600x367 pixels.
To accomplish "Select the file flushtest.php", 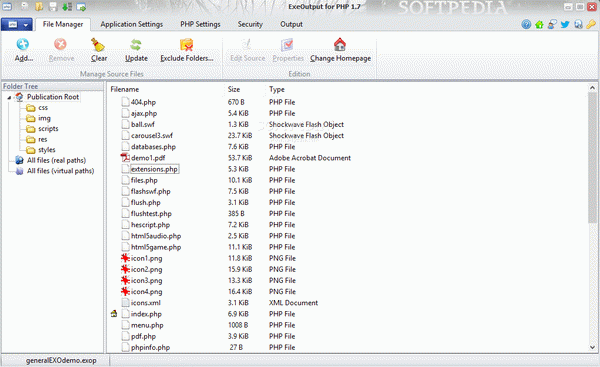I will pos(151,214).
